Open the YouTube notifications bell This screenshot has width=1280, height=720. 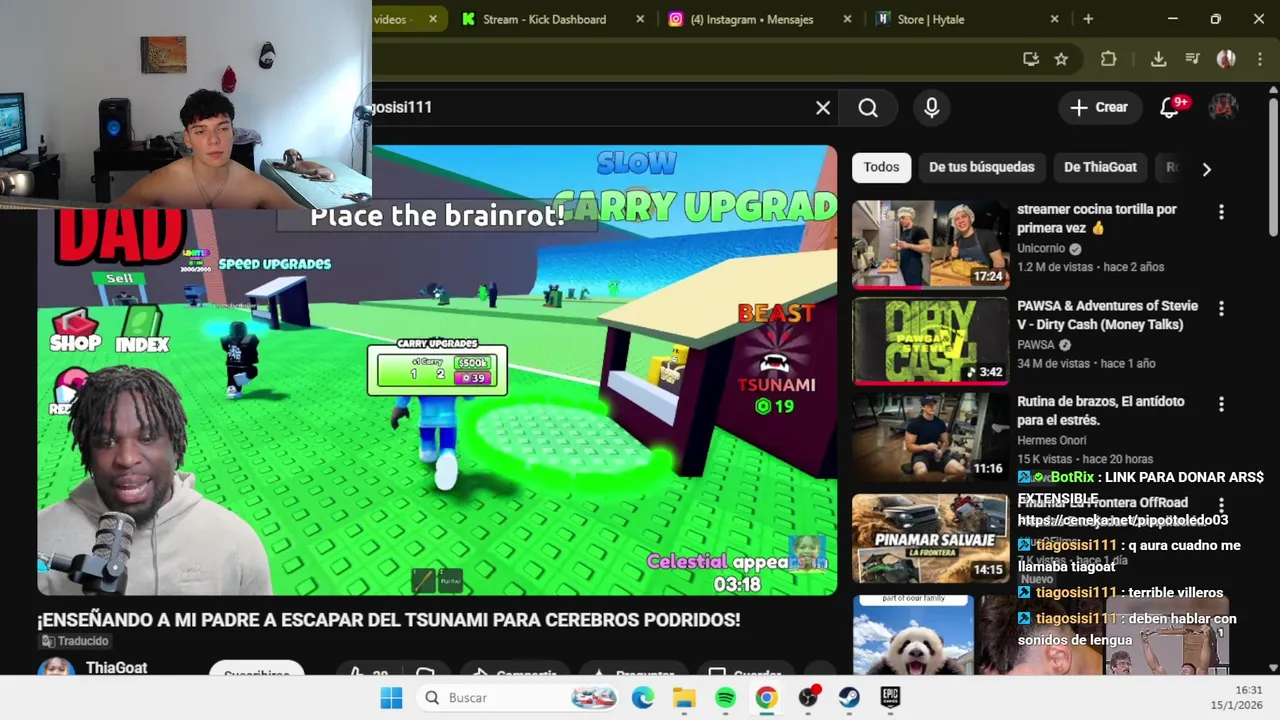point(1169,108)
